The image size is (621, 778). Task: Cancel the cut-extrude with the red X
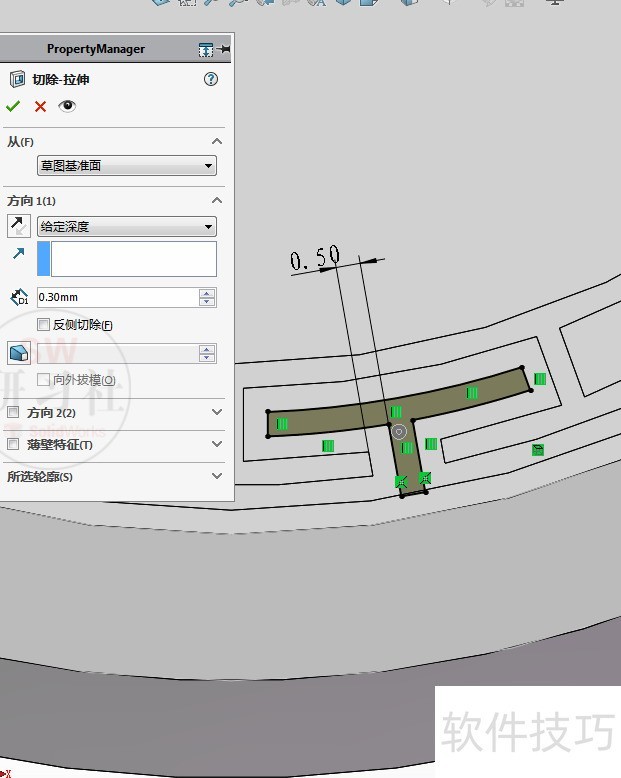(40, 106)
